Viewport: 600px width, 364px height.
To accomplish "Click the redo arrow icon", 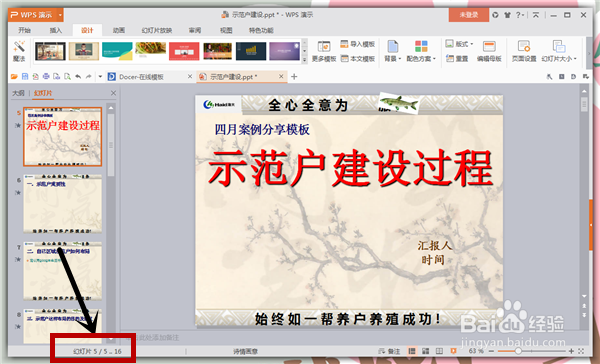I will (x=89, y=77).
